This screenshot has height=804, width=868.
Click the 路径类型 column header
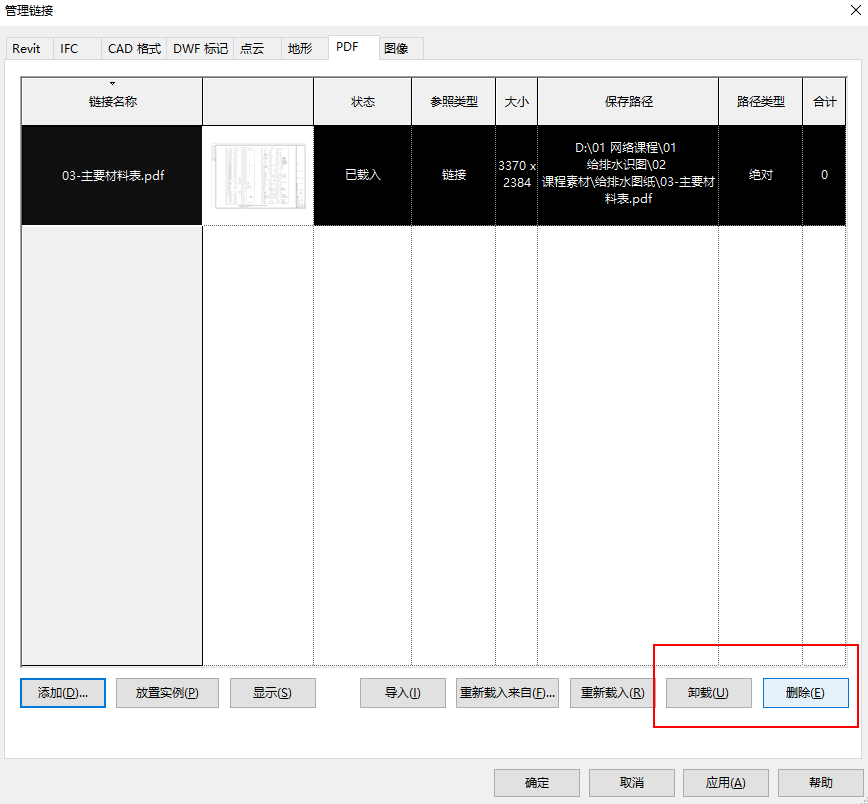tap(761, 101)
